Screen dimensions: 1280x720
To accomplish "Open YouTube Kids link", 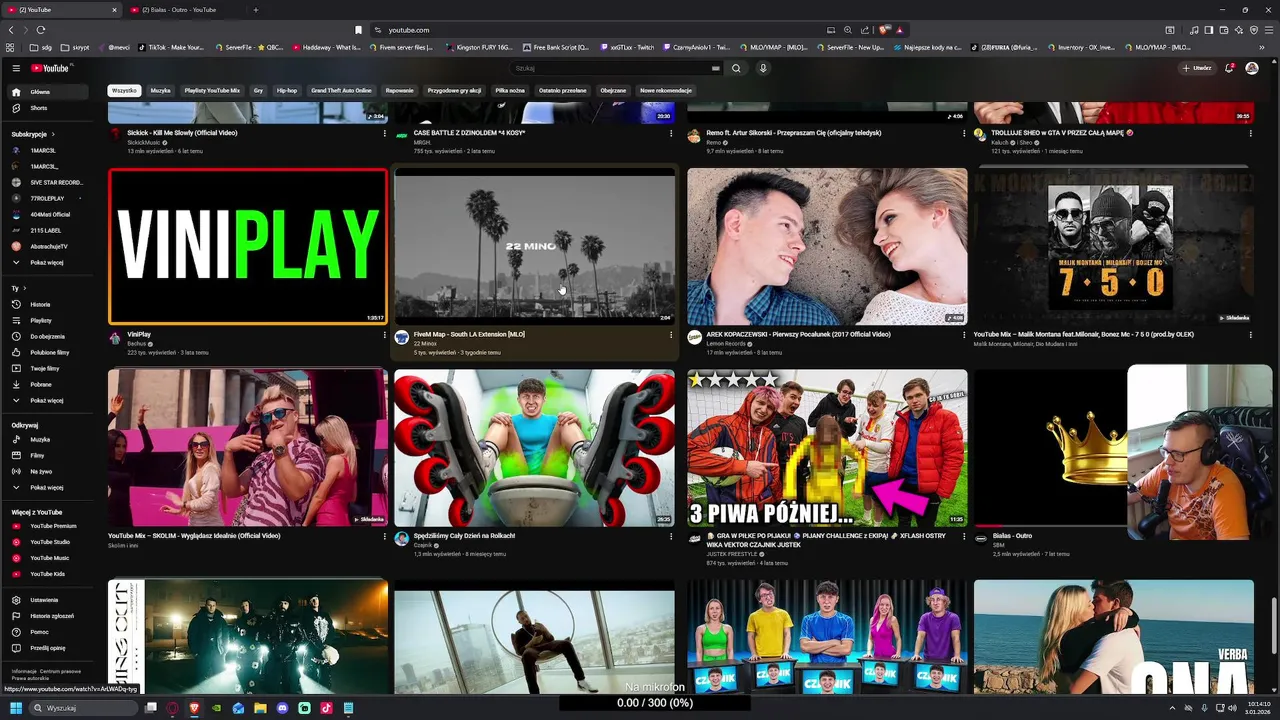I will 50,574.
